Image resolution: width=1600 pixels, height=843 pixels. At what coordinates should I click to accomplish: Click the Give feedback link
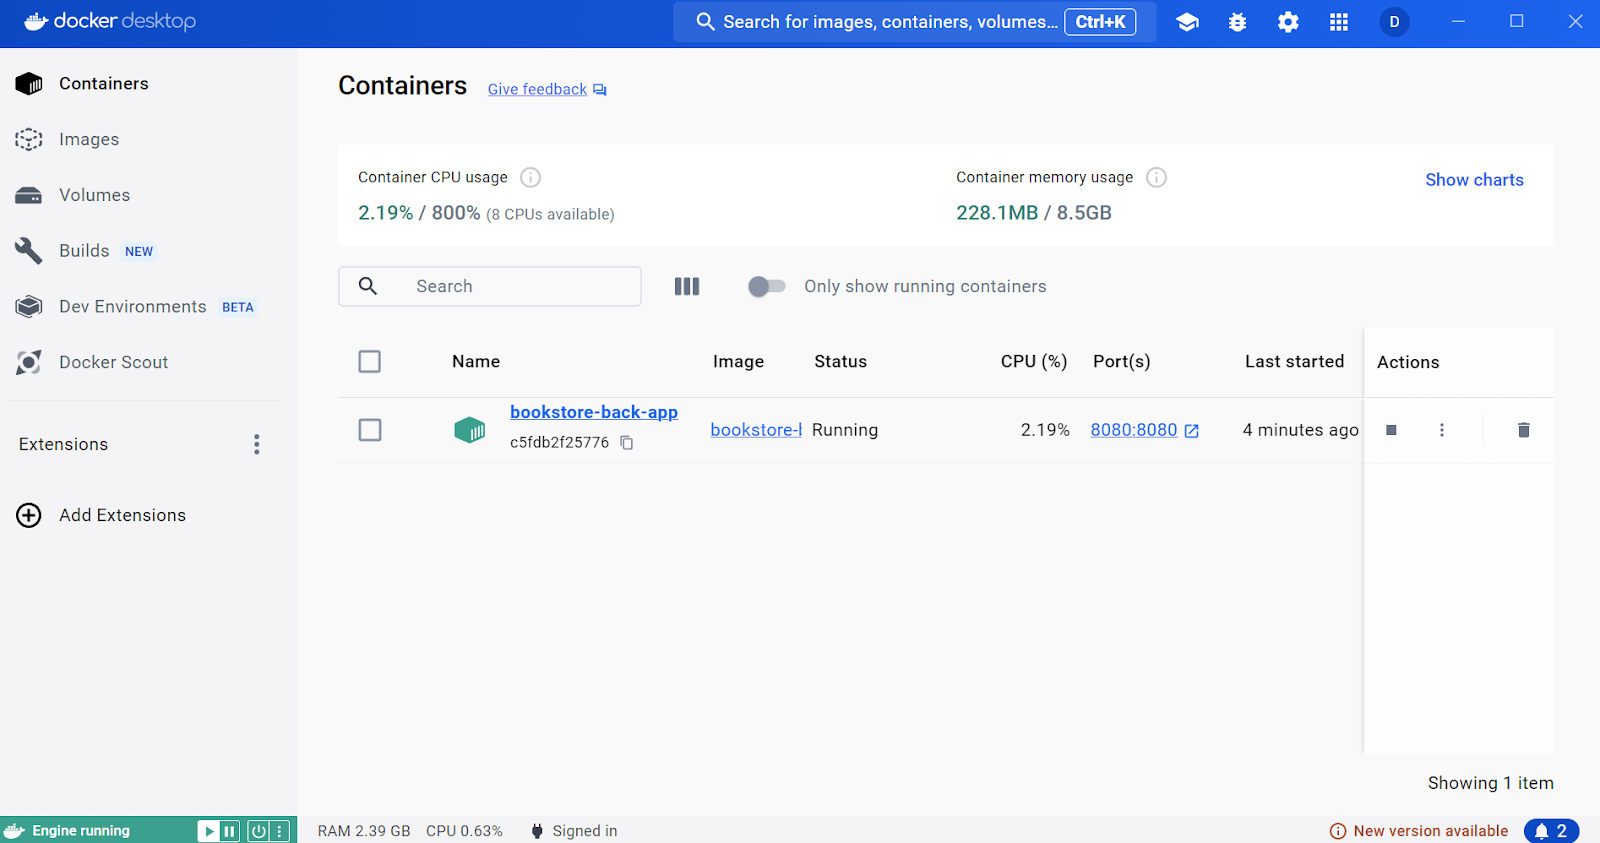tap(537, 89)
